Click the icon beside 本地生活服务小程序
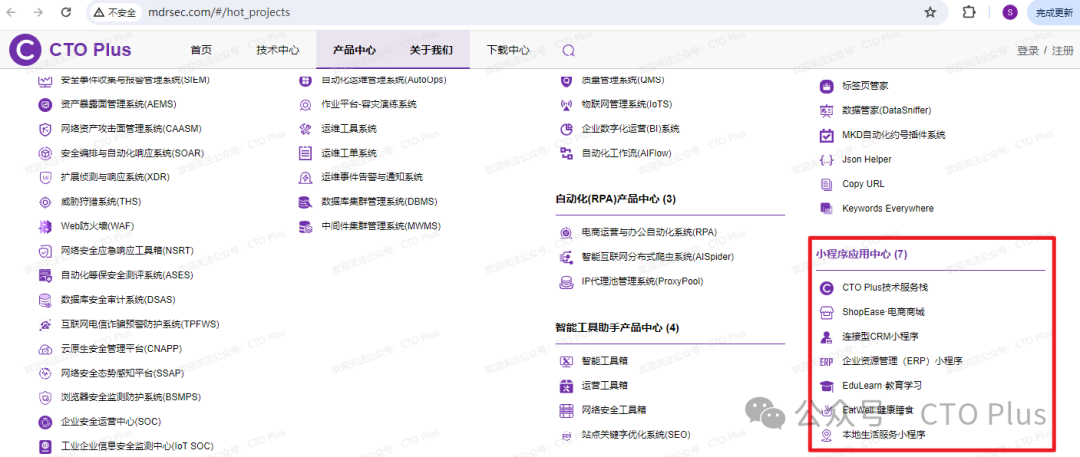Viewport: 1080px width, 457px height. pyautogui.click(x=827, y=435)
